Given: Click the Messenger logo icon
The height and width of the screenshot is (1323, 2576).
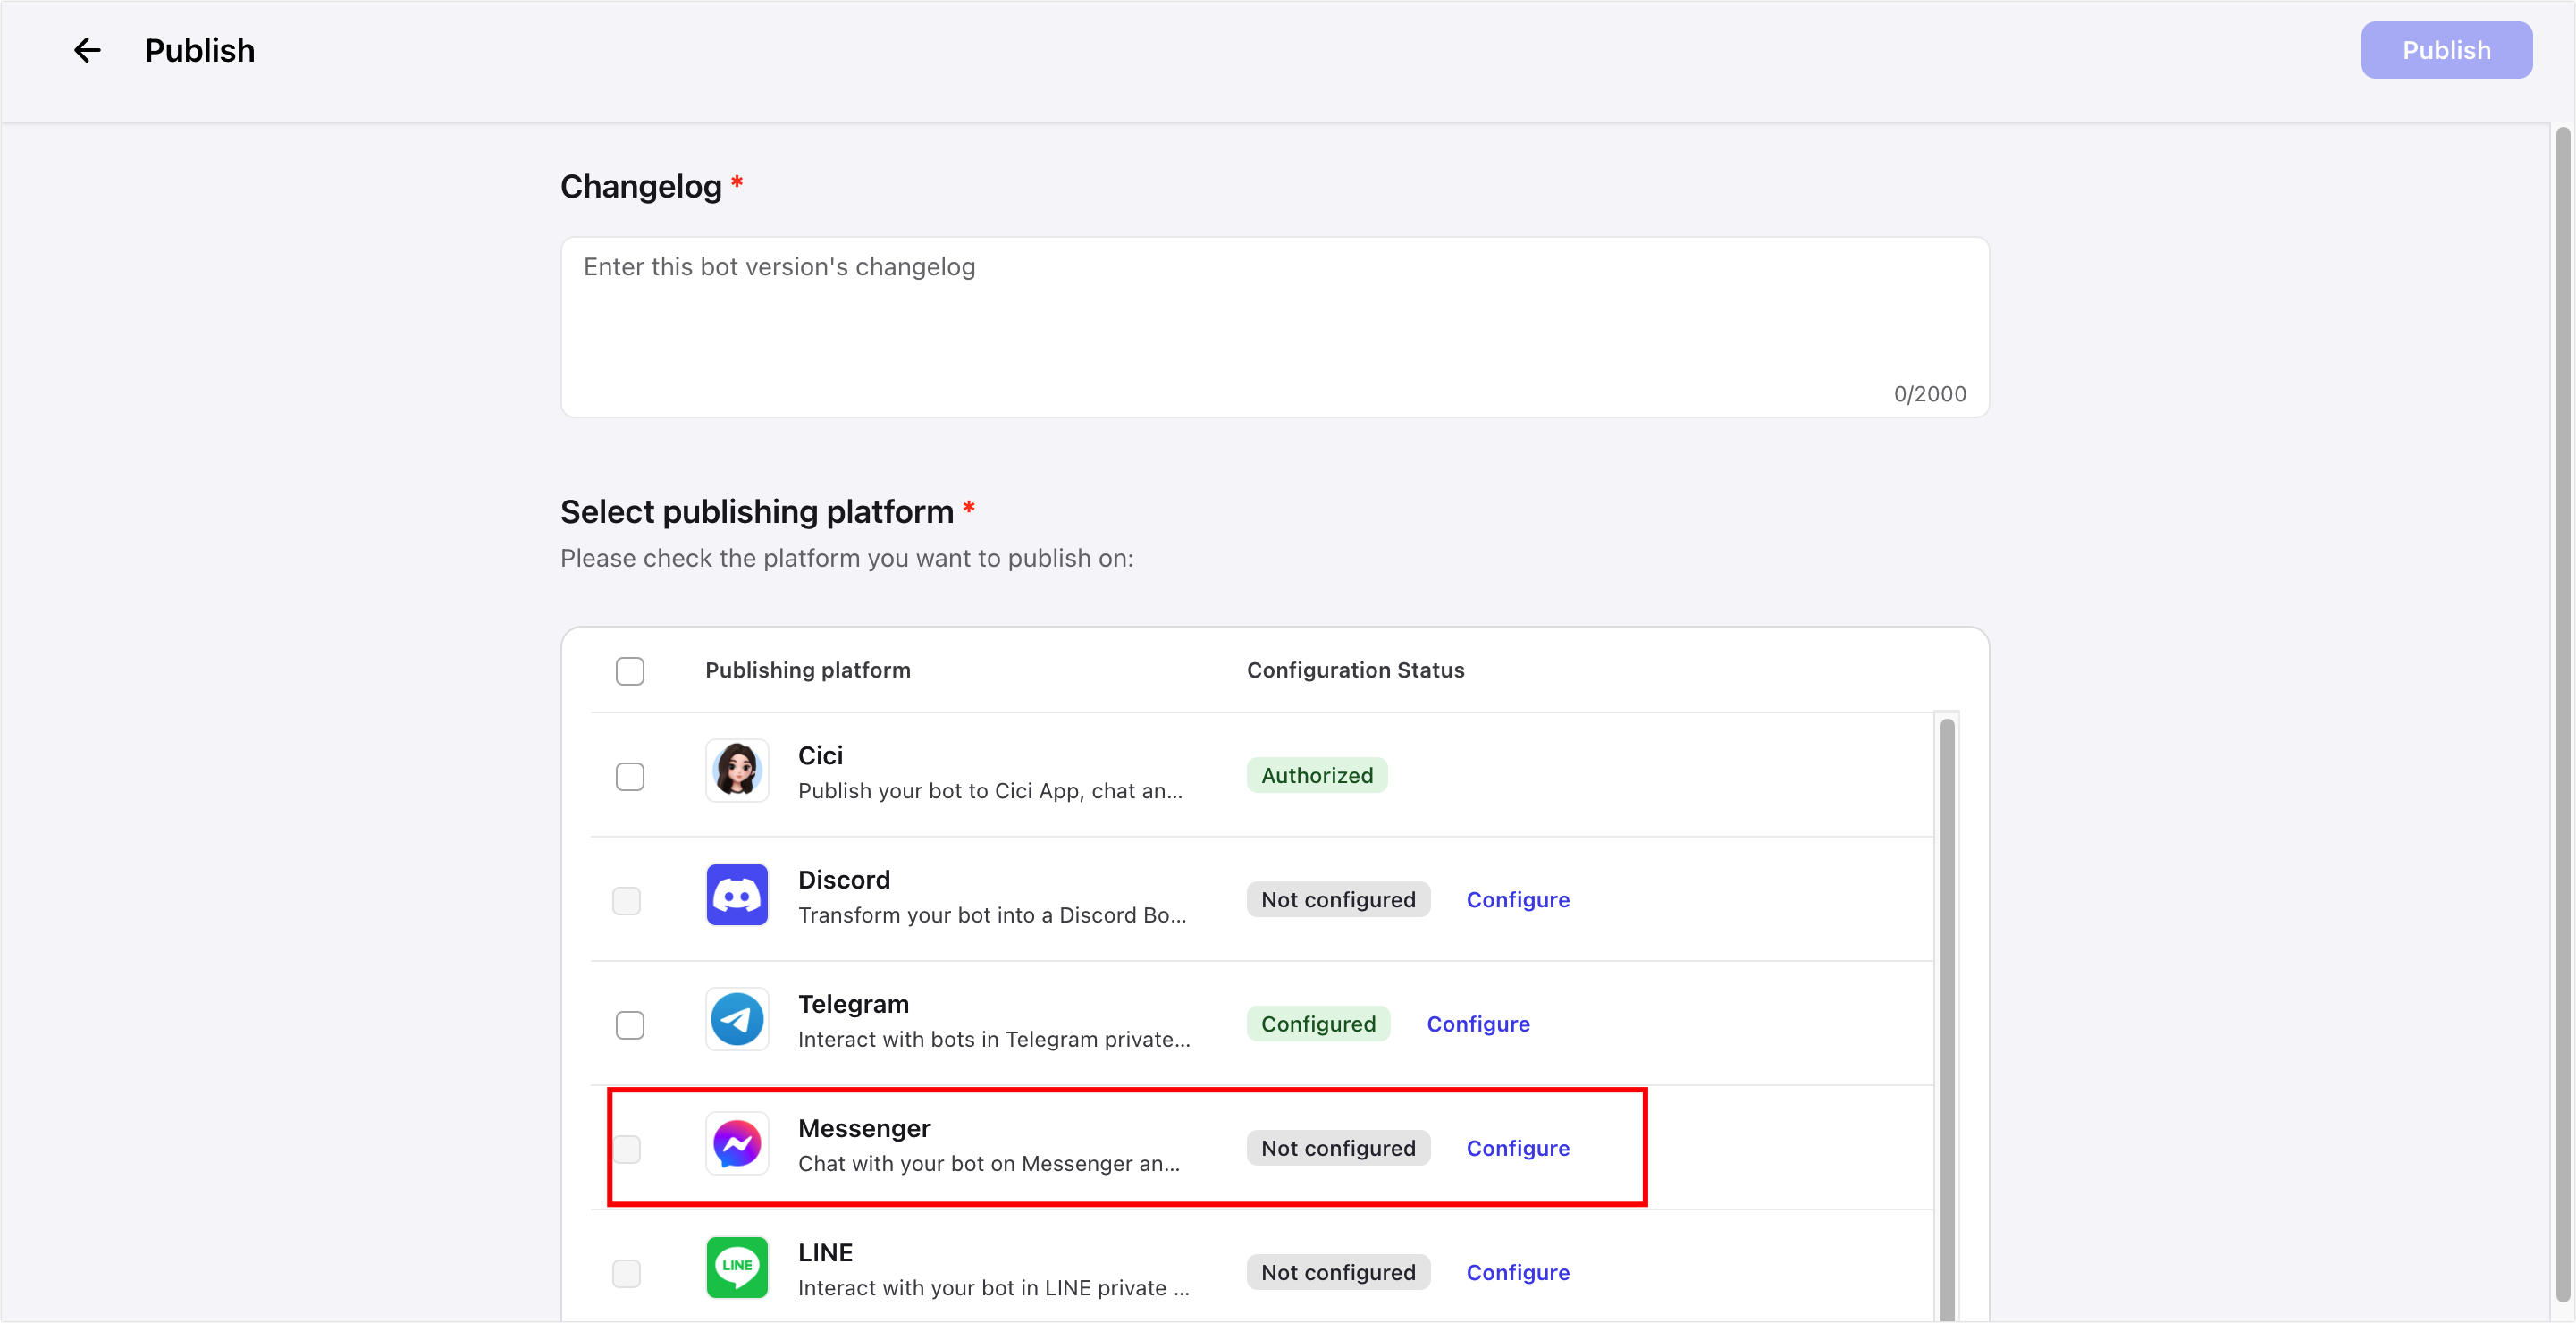Looking at the screenshot, I should pos(737,1144).
